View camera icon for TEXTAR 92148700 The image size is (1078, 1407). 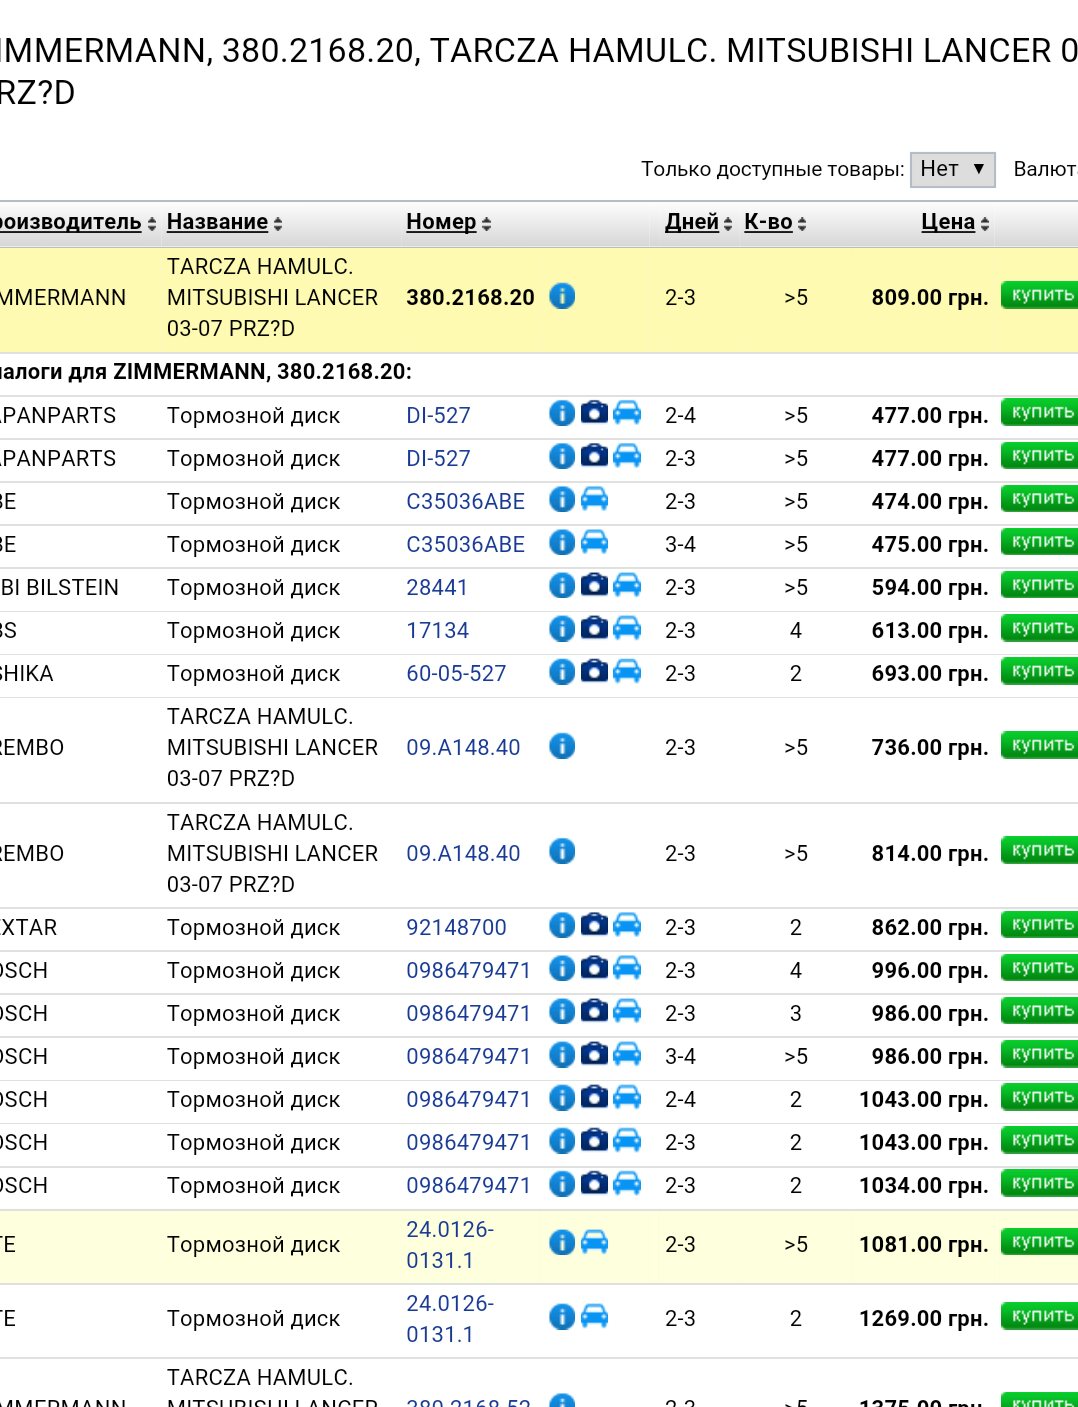[x=594, y=925]
